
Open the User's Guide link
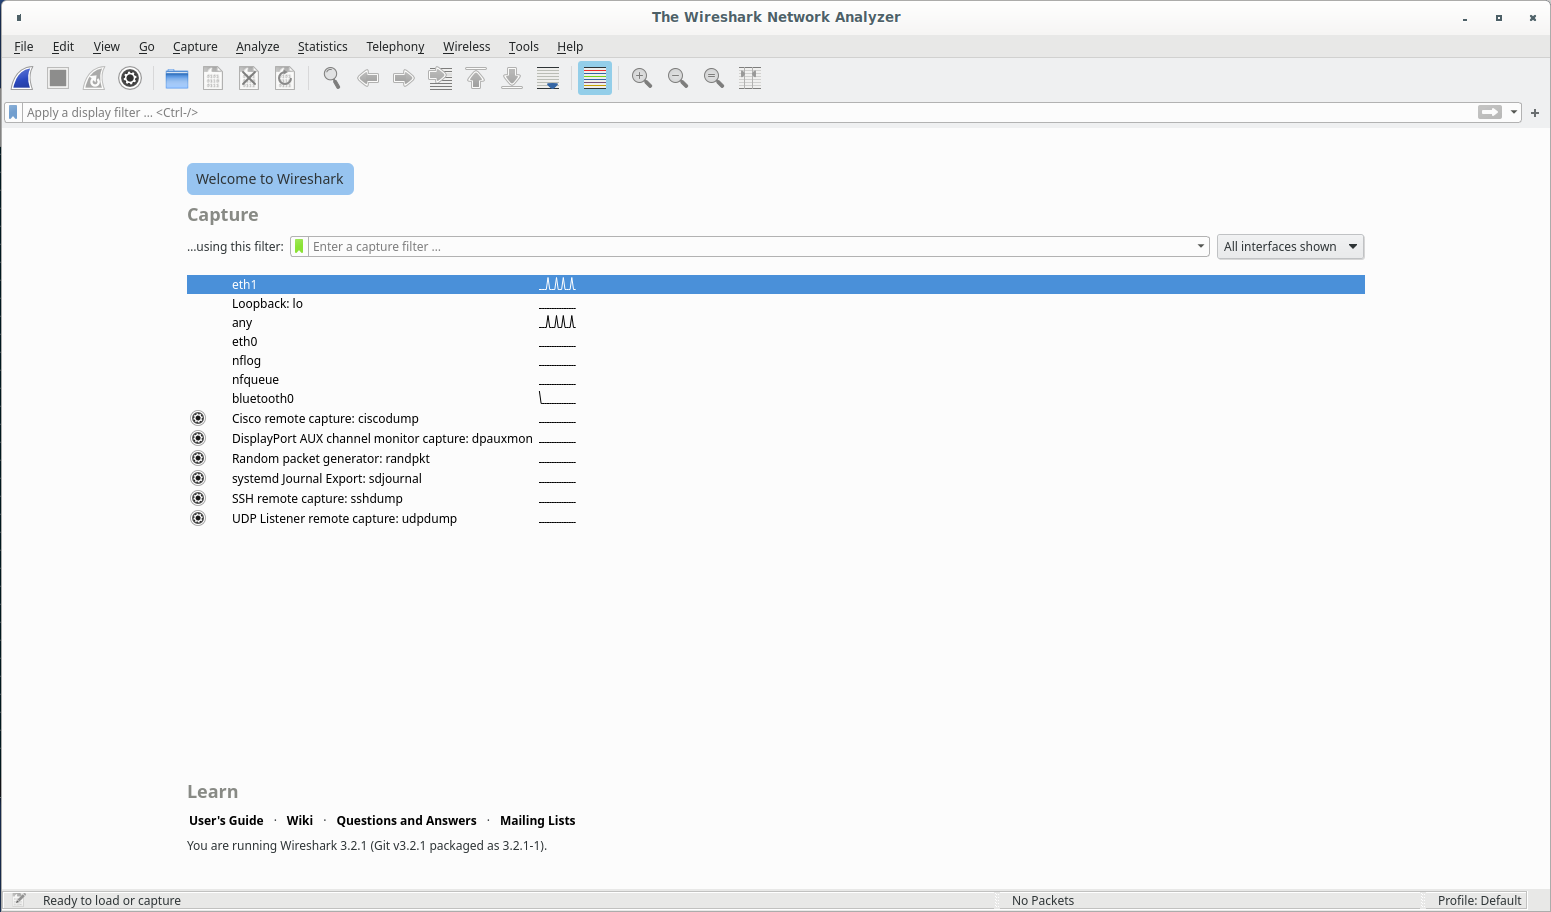point(226,820)
